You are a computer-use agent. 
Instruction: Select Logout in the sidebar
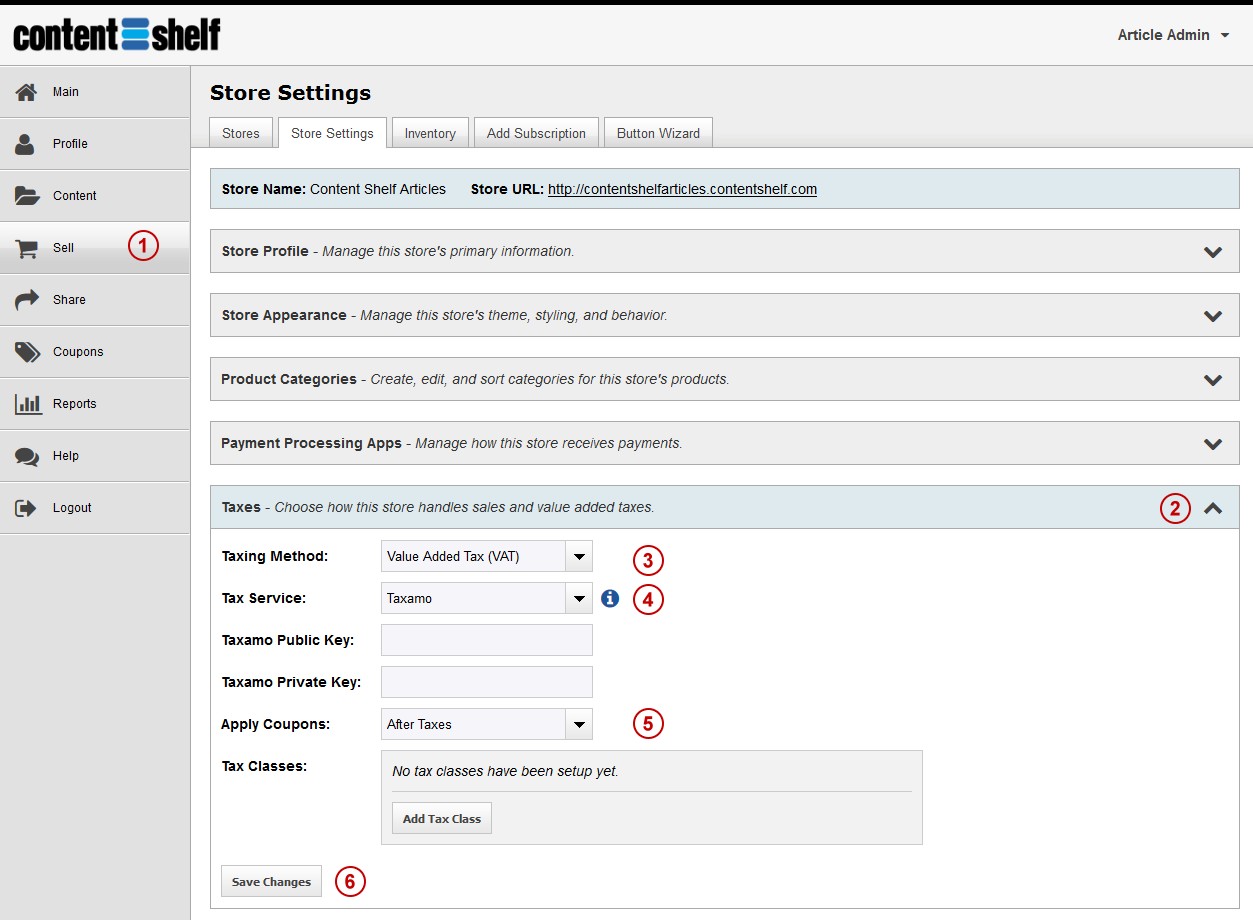point(95,508)
